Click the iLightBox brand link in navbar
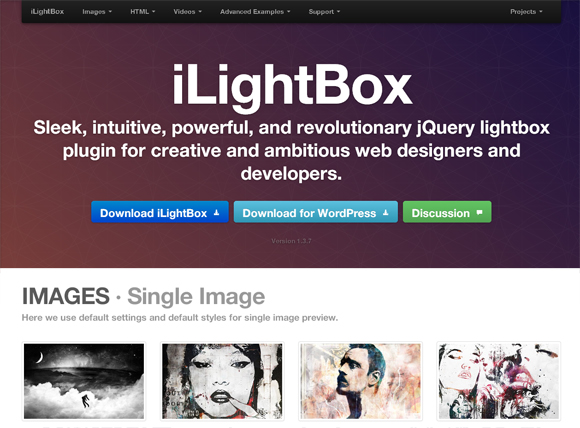Image resolution: width=580 pixels, height=428 pixels. click(x=47, y=12)
